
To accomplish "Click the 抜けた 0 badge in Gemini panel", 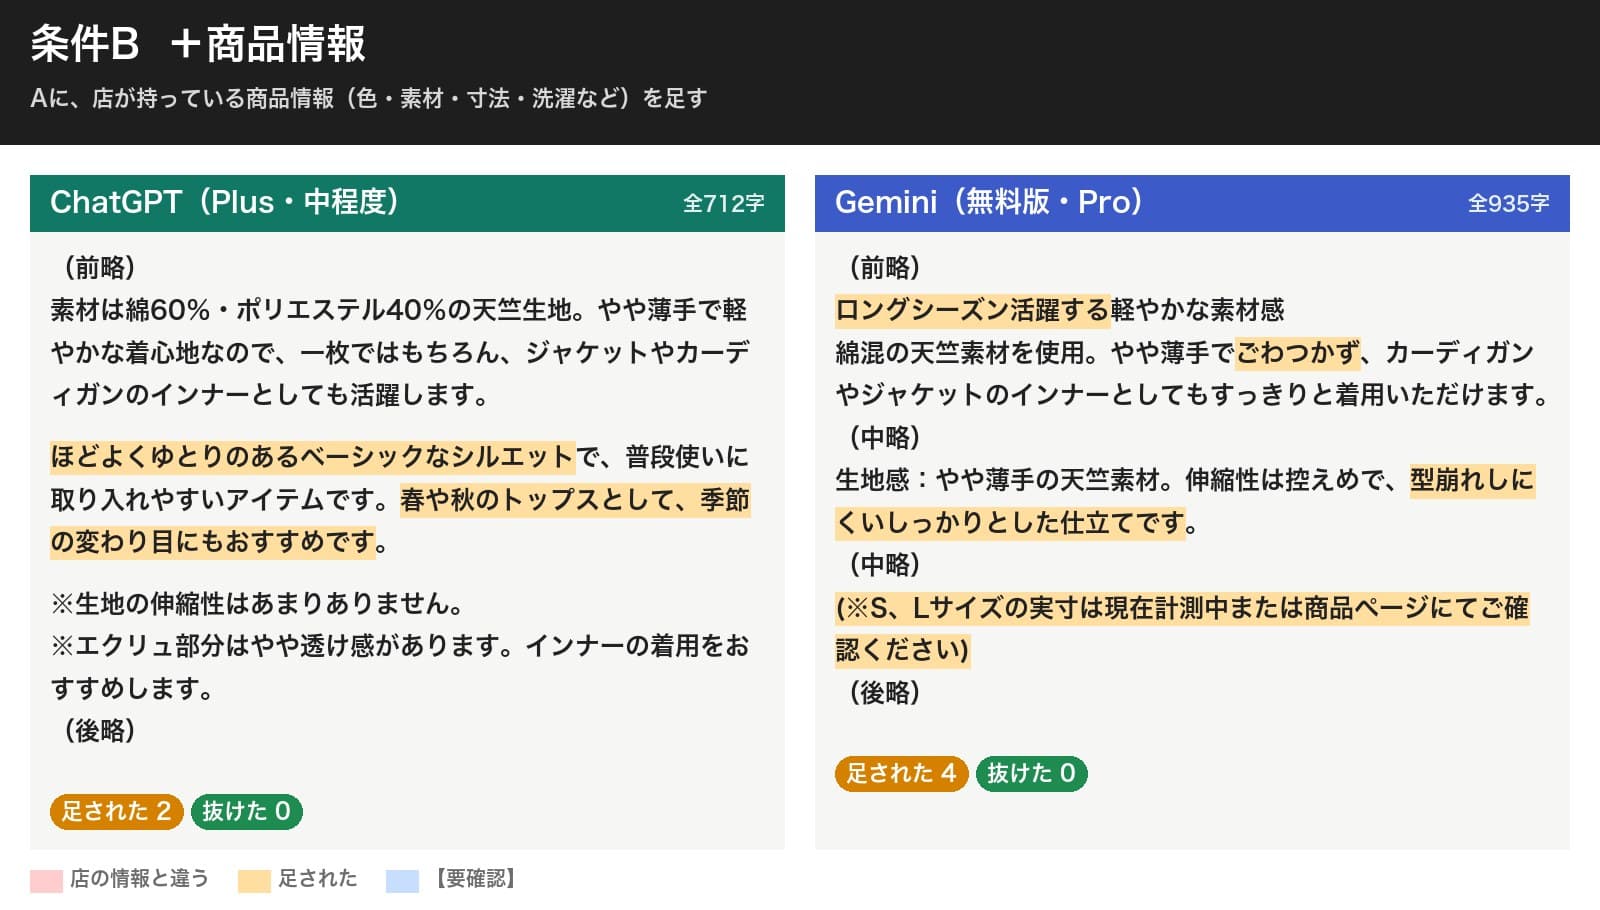I will pos(1031,773).
